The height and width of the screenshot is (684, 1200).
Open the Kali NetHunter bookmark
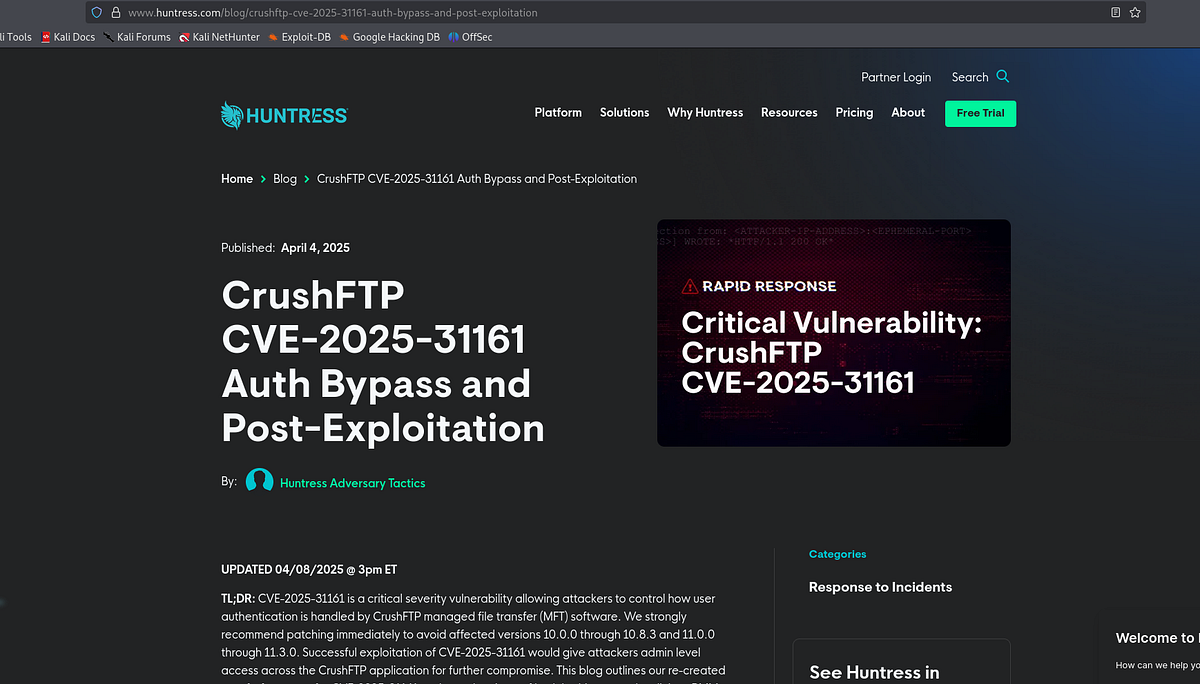(x=219, y=37)
